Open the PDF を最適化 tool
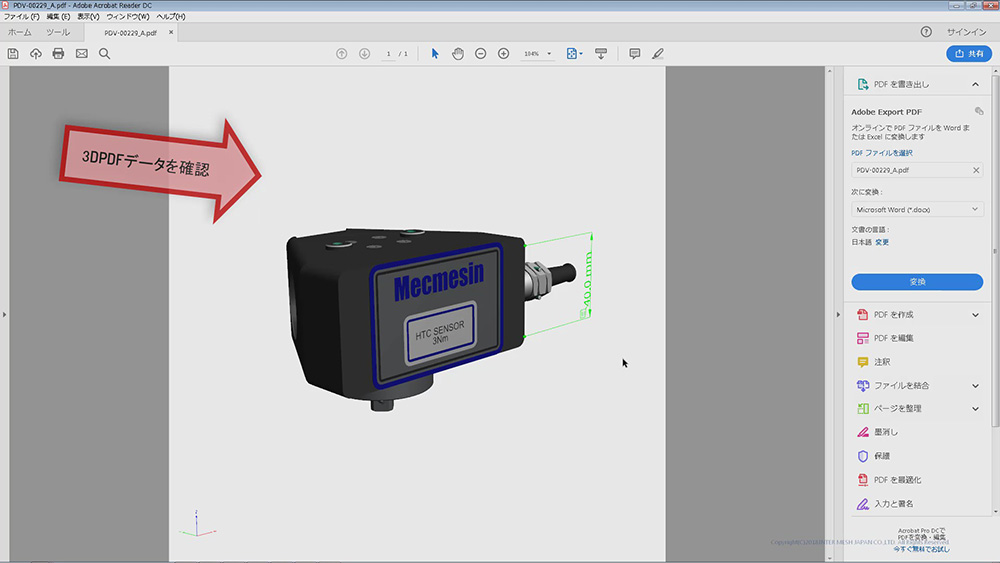This screenshot has width=1000, height=563. tap(897, 479)
